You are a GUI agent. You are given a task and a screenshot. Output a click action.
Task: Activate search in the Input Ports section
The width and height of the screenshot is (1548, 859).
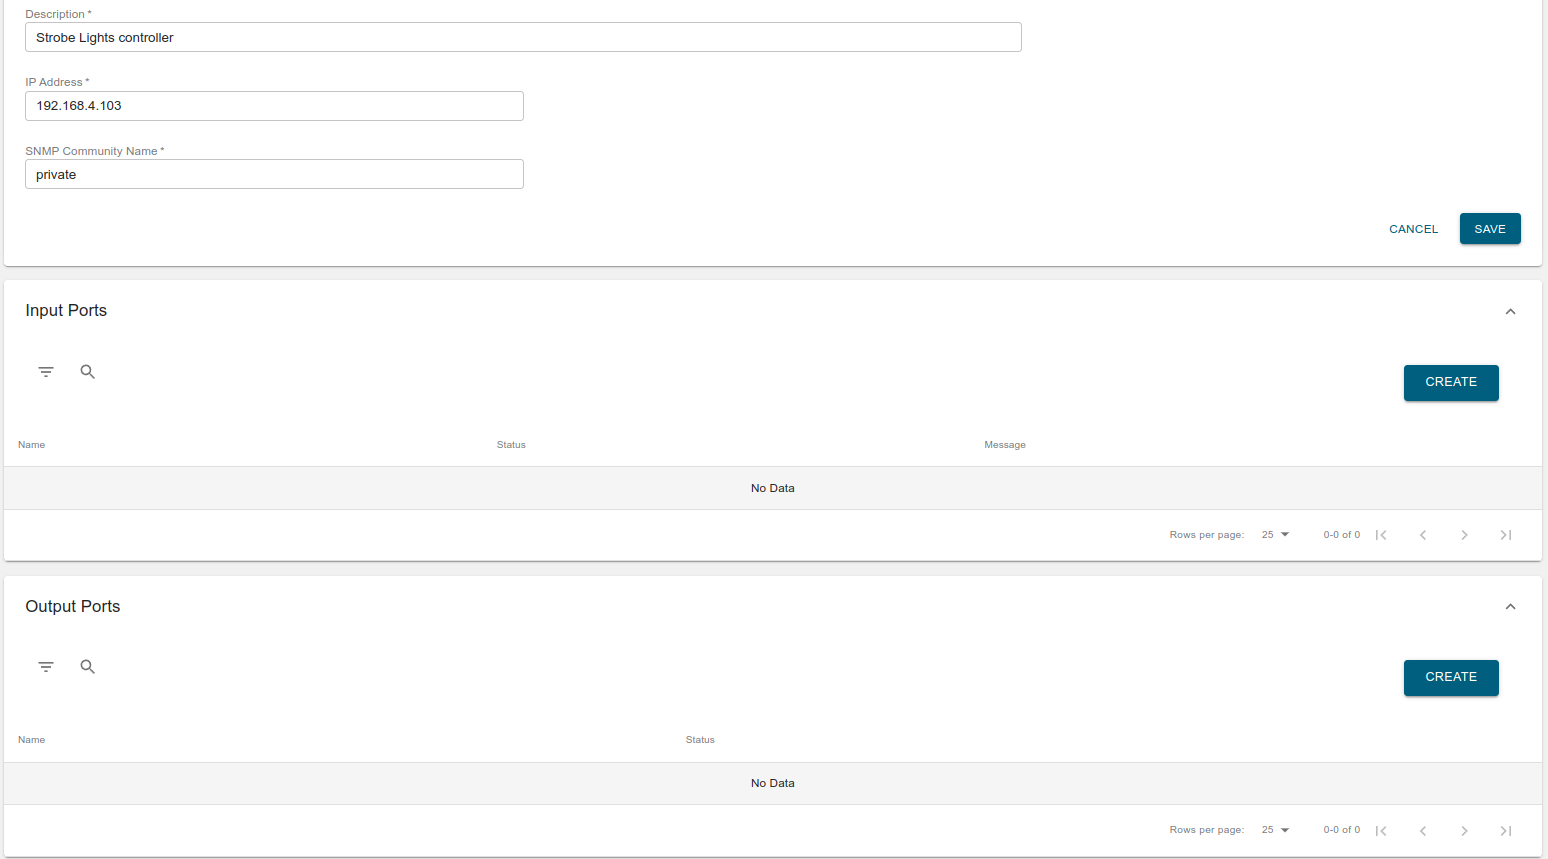click(88, 371)
